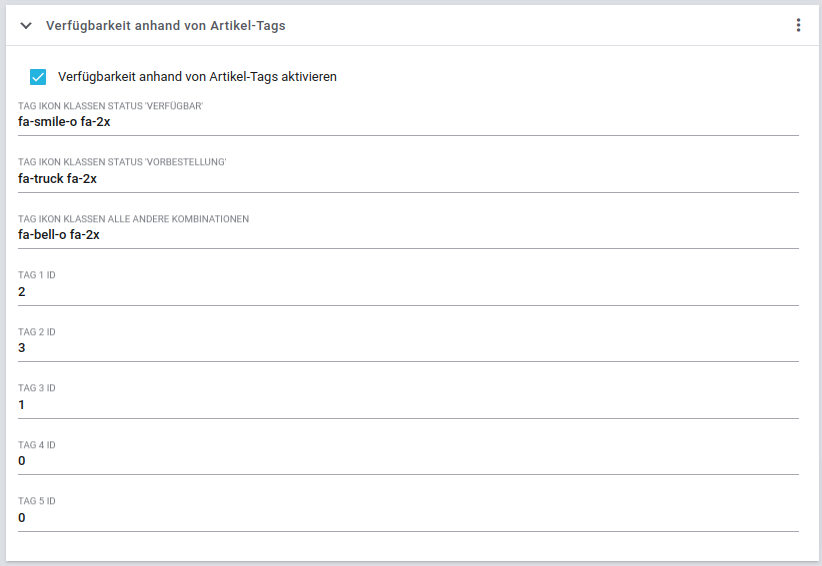The image size is (822, 566).
Task: Focus the Tag 1 ID field containing 2
Action: [408, 292]
